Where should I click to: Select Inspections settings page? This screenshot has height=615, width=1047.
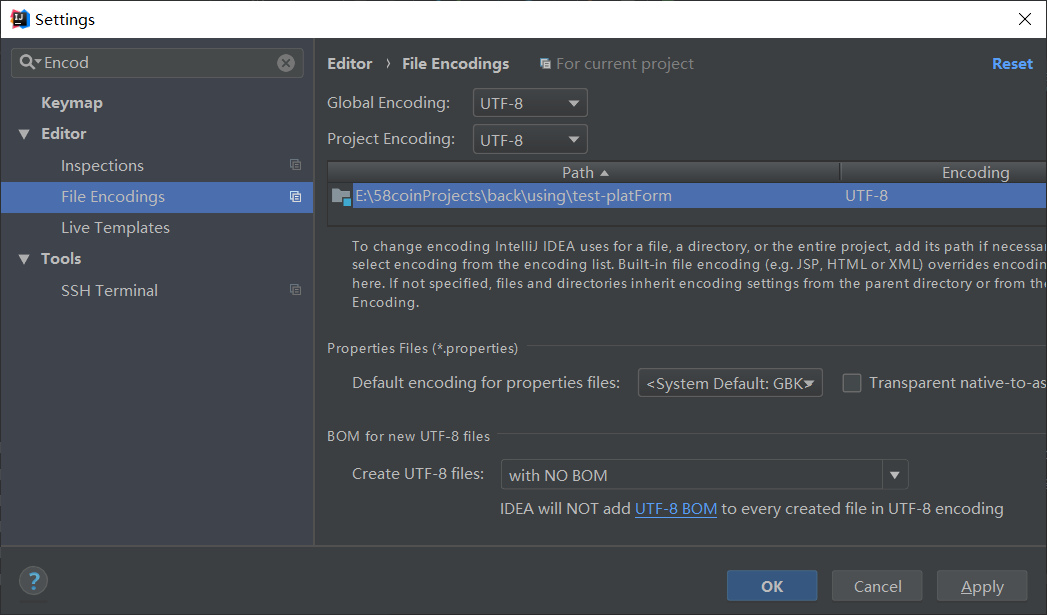[x=102, y=166]
